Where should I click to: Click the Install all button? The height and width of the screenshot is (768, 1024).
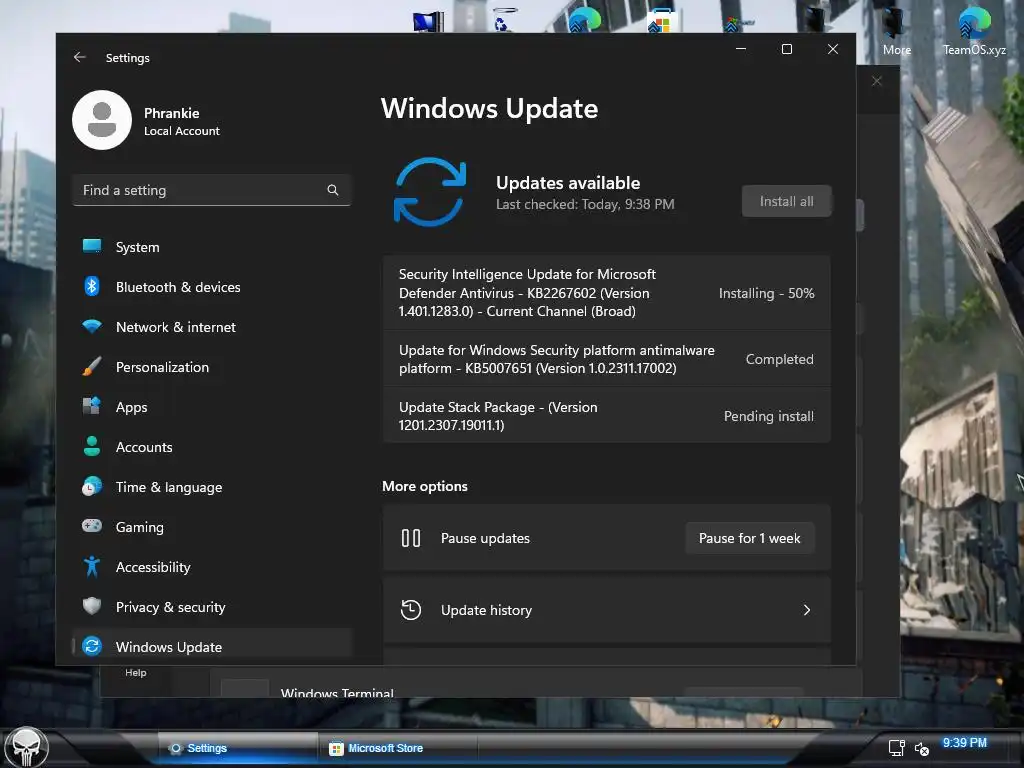(x=786, y=201)
